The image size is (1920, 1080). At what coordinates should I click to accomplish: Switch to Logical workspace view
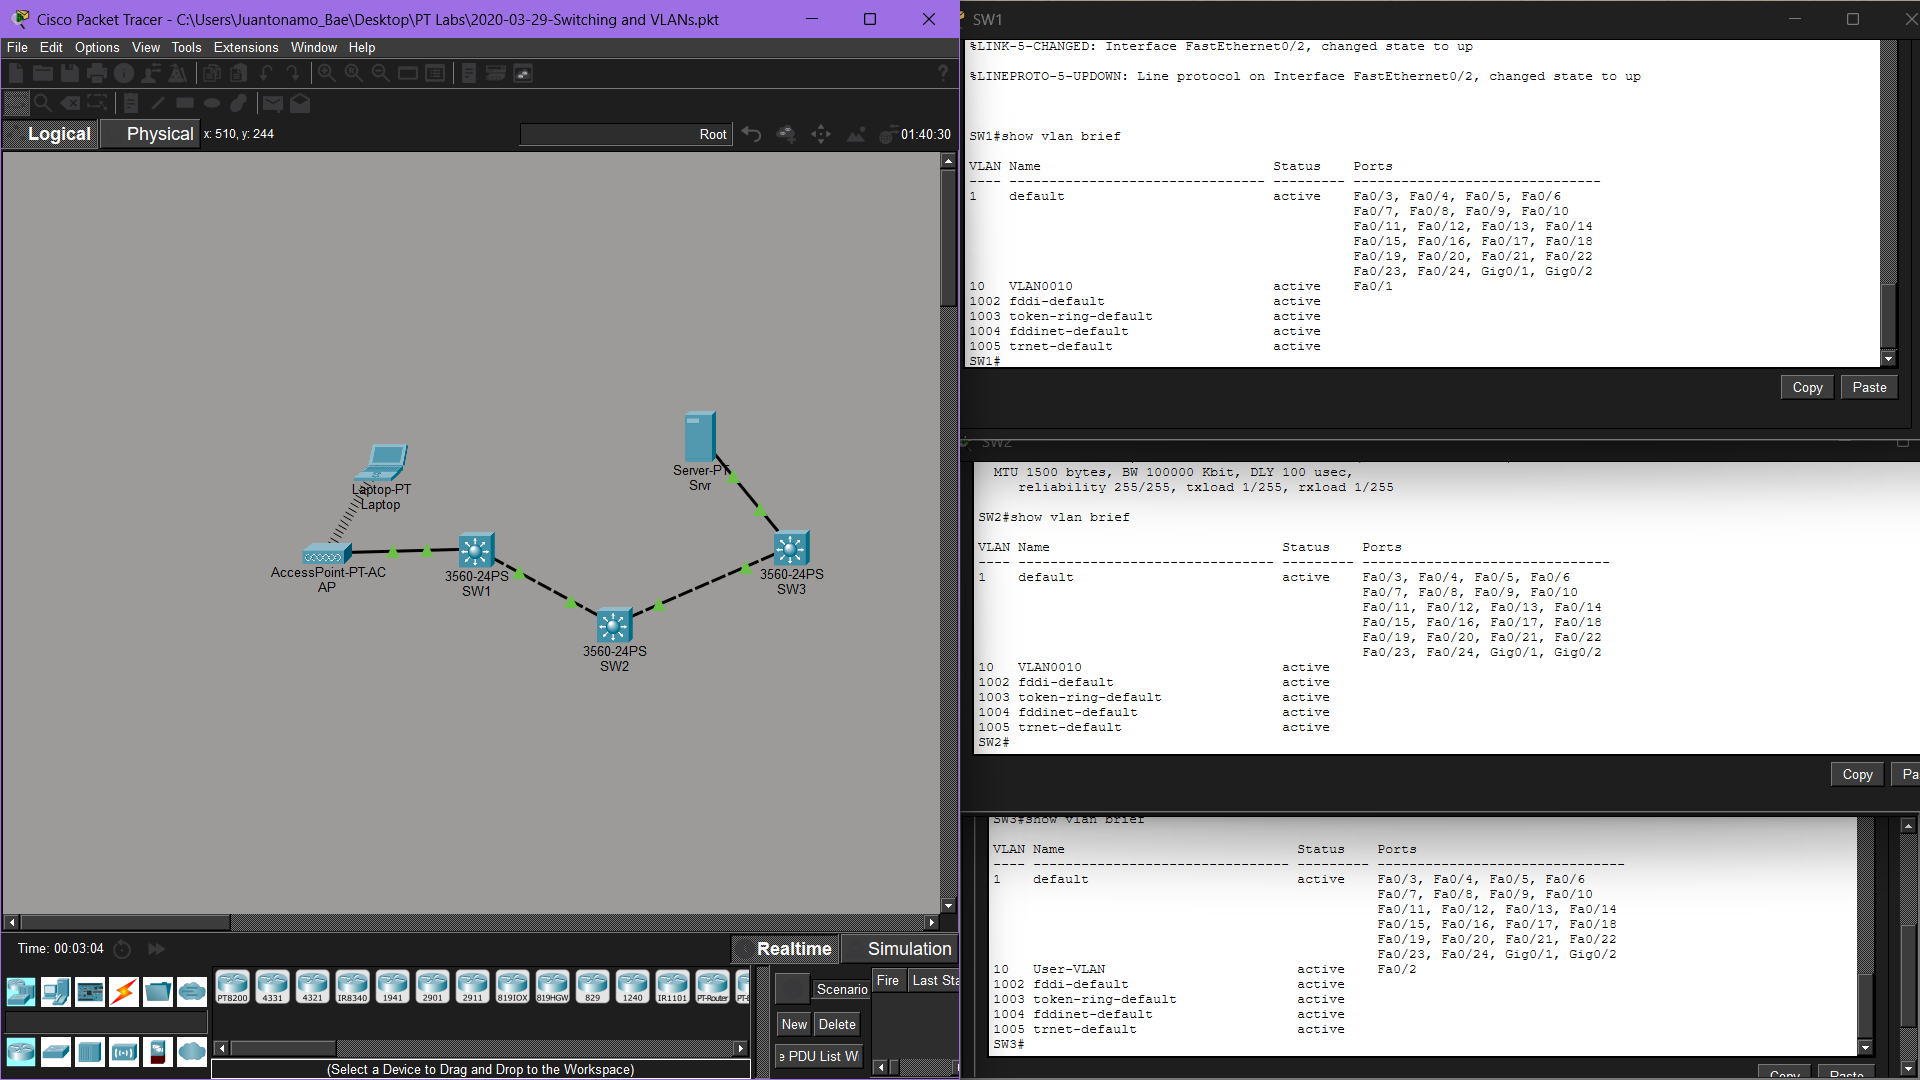[x=51, y=134]
